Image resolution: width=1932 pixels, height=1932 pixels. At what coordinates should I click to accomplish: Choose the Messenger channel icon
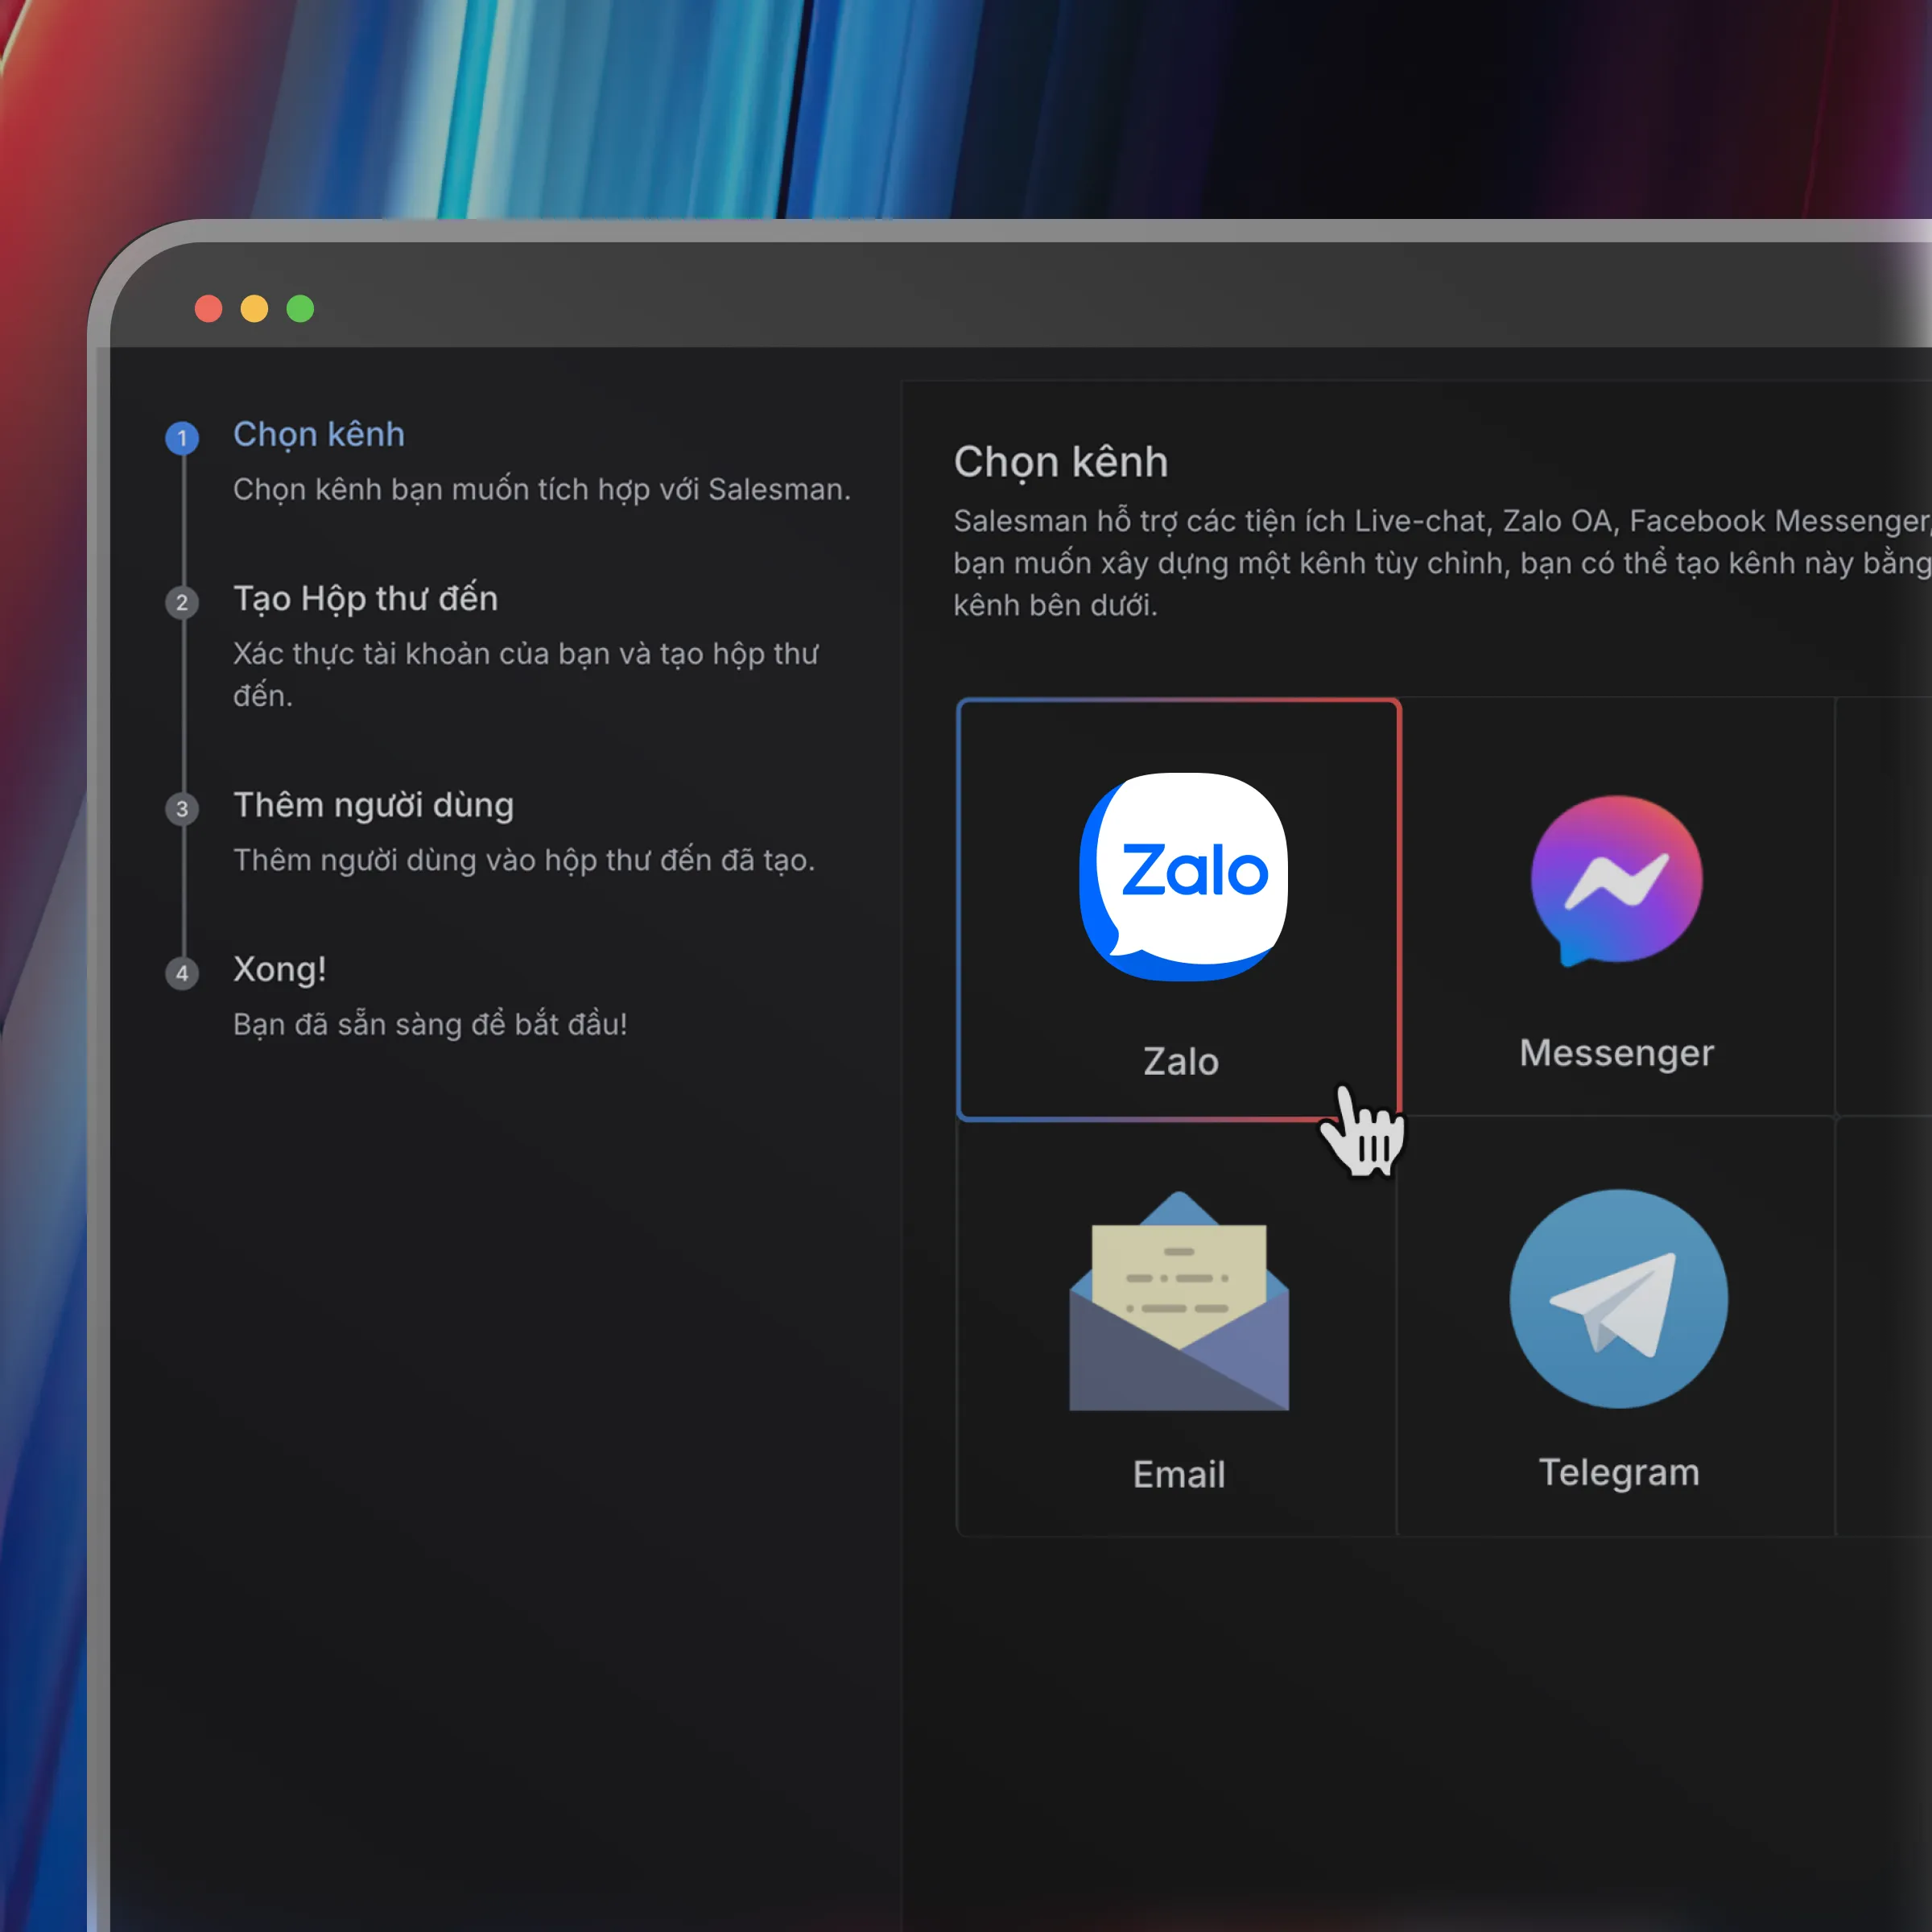[1617, 881]
